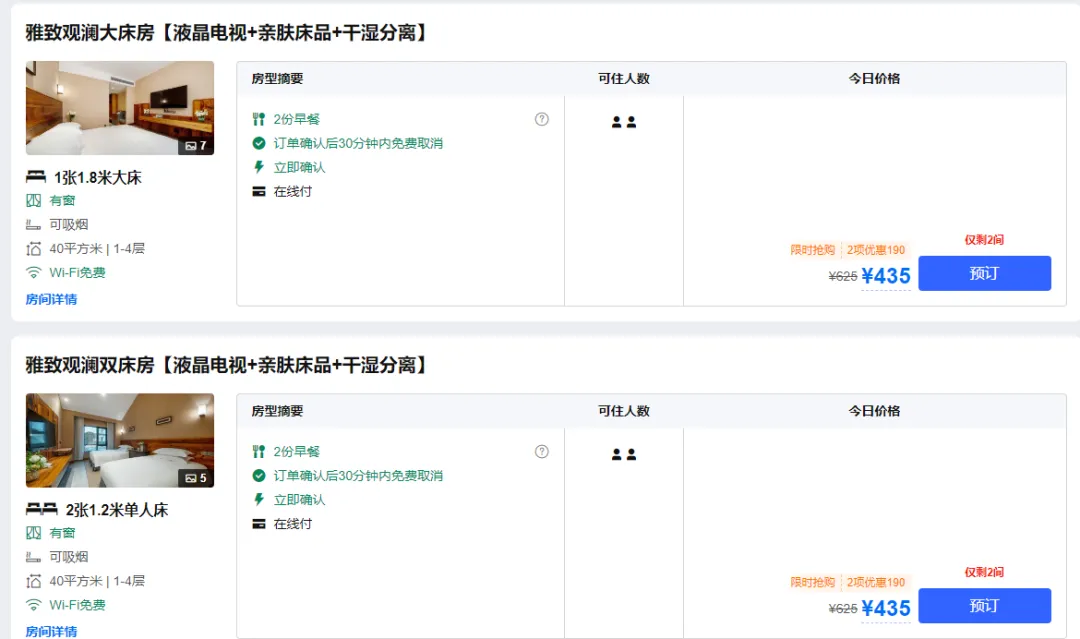Viewport: 1080px width, 639px height.
Task: Open photo count badge on twin room image
Action: coord(196,478)
